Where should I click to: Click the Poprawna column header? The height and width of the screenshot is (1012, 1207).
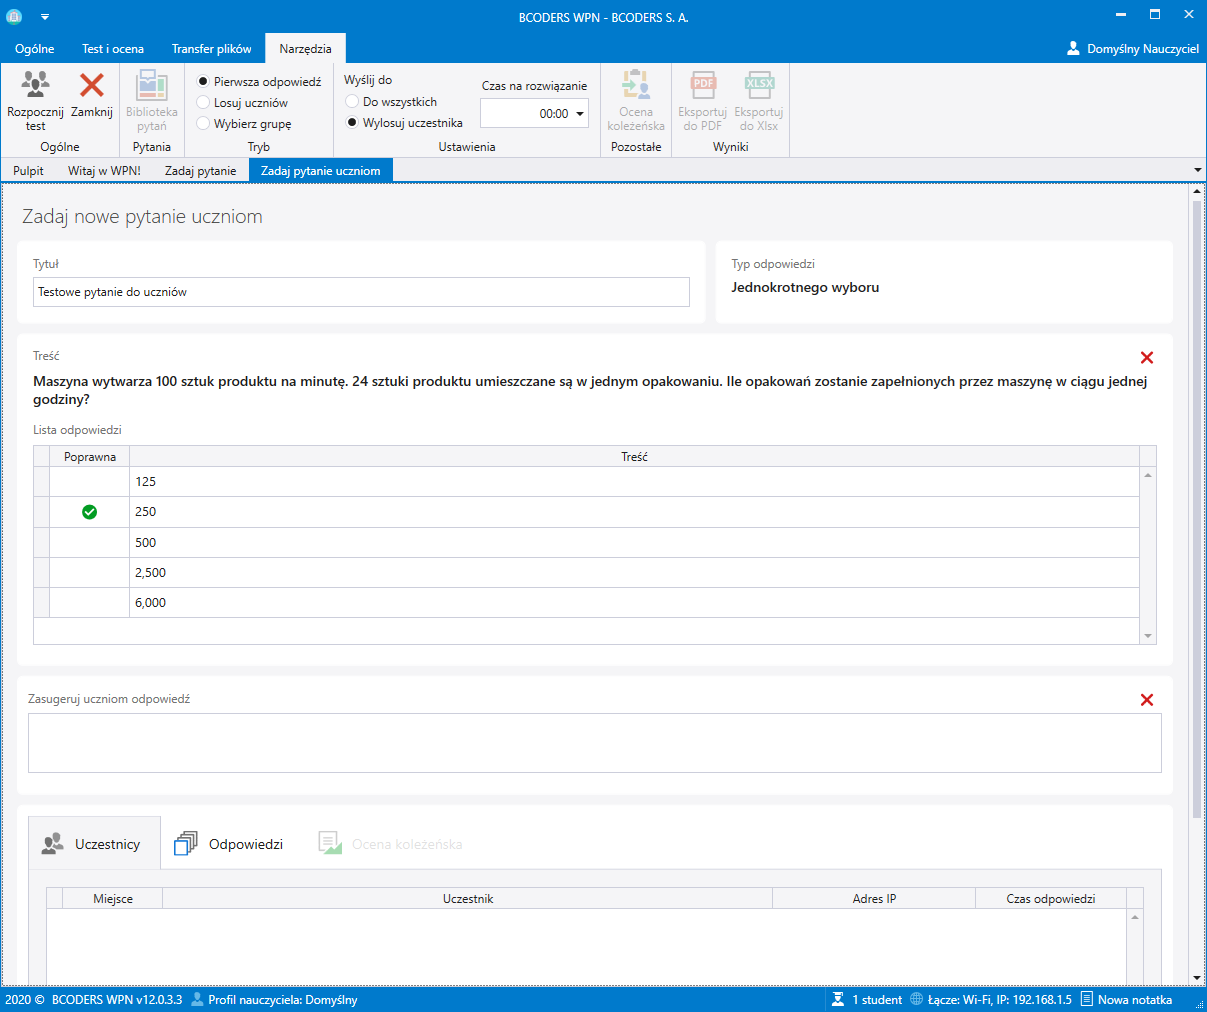tap(90, 457)
